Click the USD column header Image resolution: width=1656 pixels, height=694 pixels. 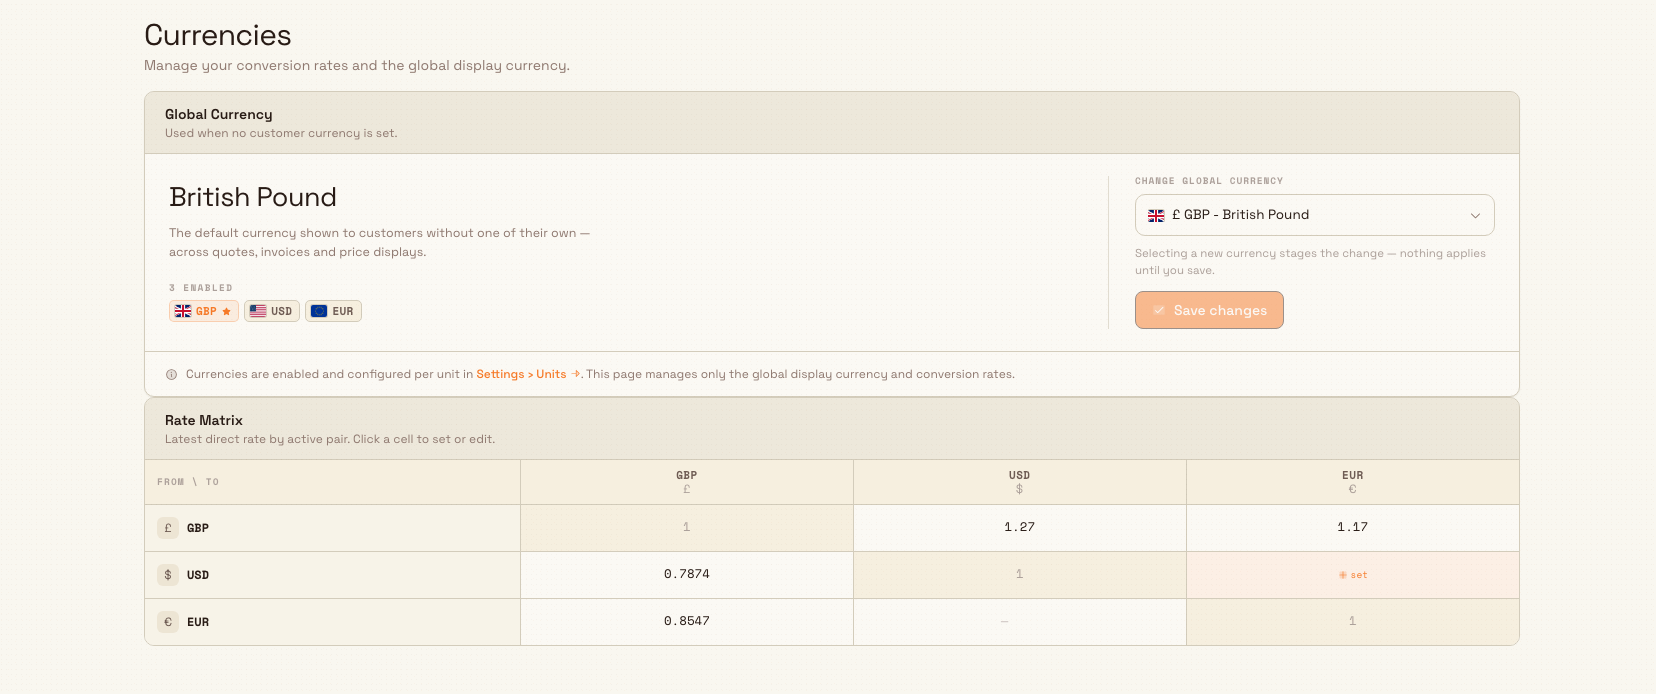[x=1020, y=482]
